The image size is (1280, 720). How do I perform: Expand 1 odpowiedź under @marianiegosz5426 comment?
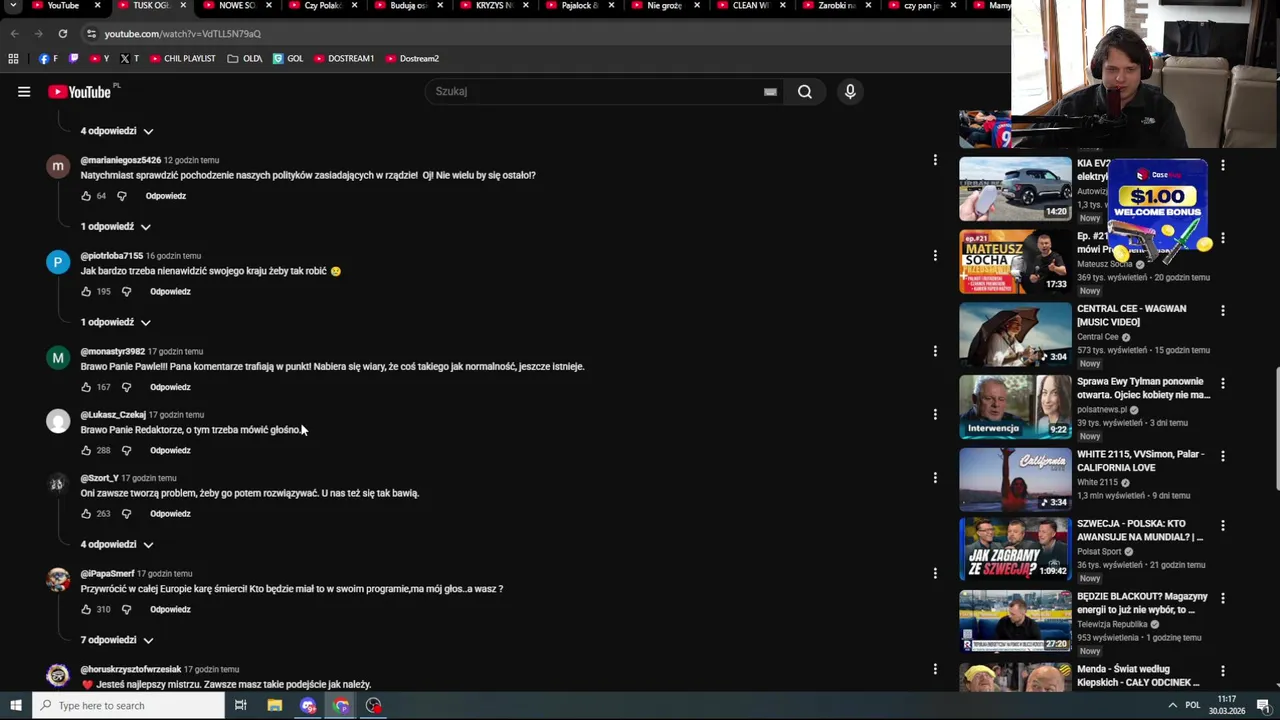pyautogui.click(x=116, y=227)
